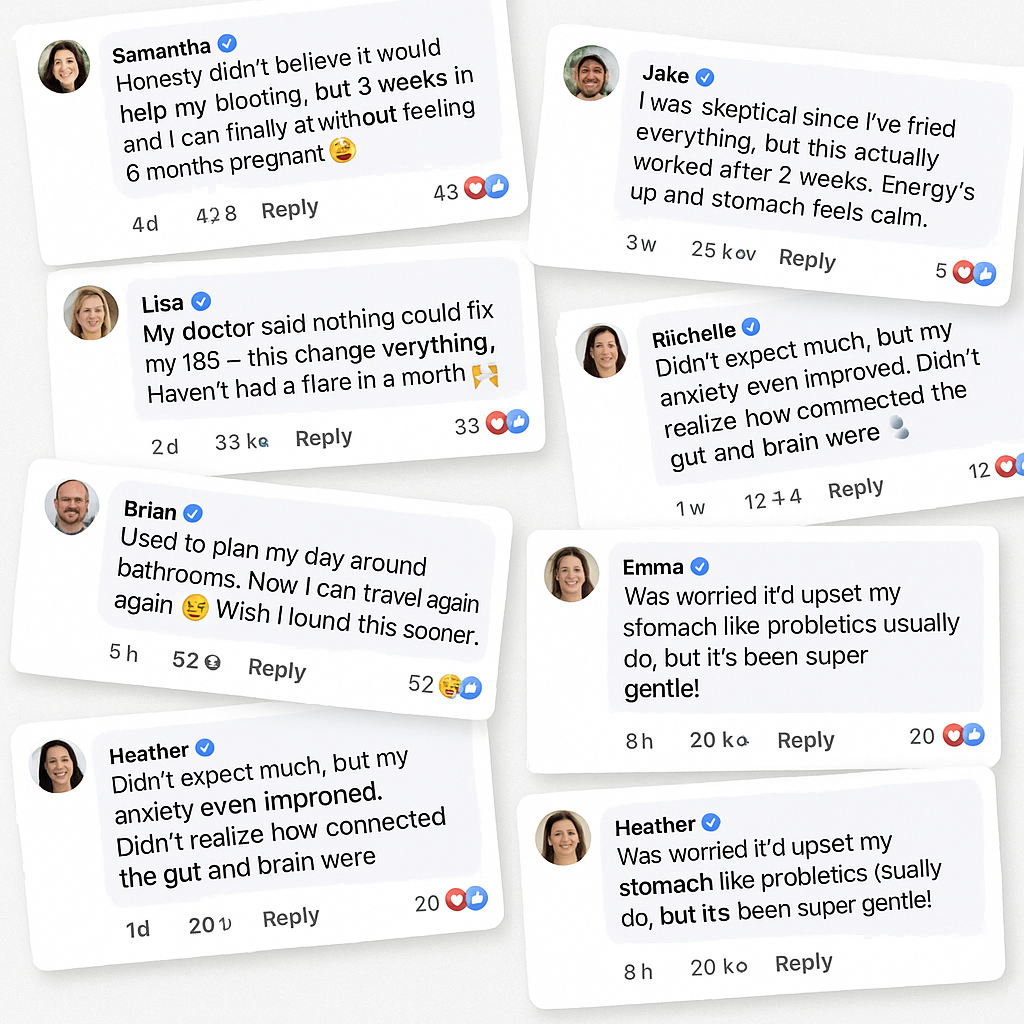Click Reply under Riichelle's comment
1024x1024 pixels.
click(855, 489)
